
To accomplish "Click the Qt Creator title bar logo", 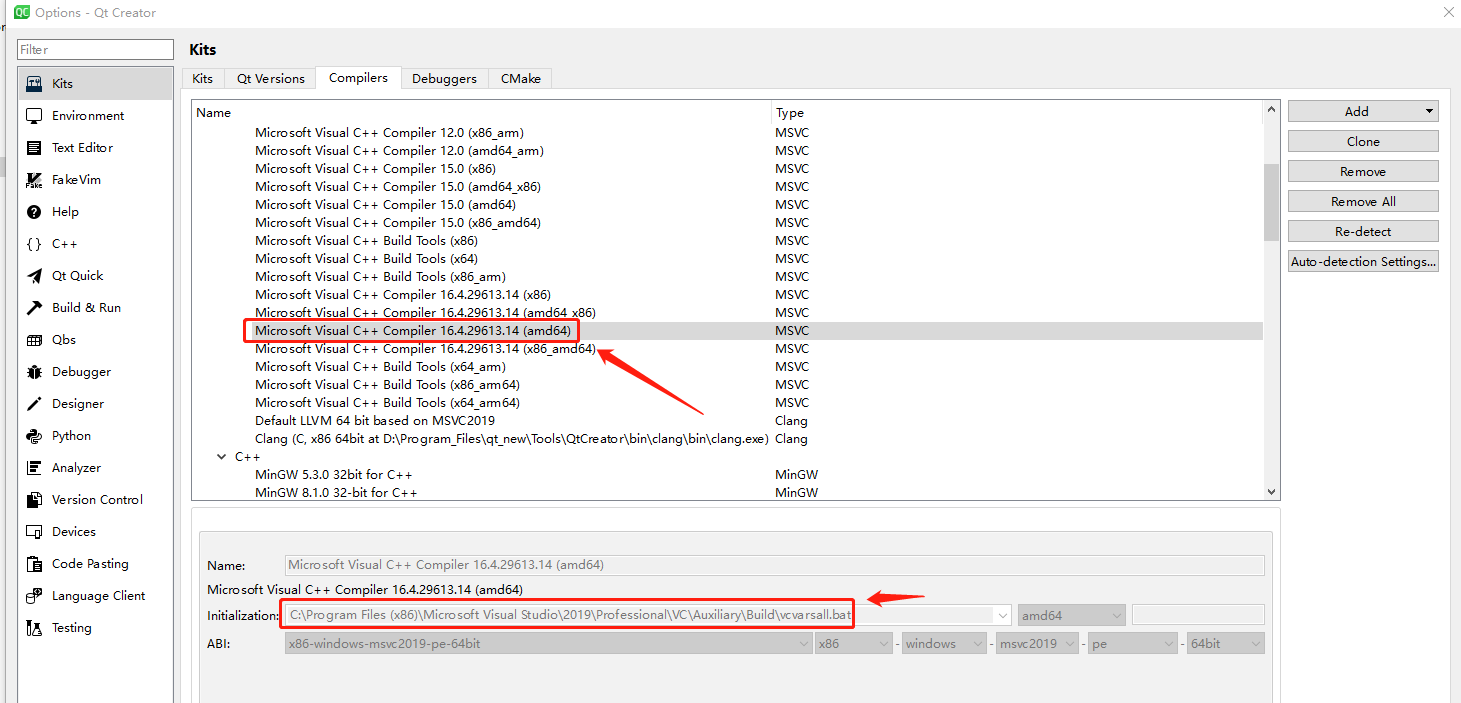I will [x=21, y=12].
